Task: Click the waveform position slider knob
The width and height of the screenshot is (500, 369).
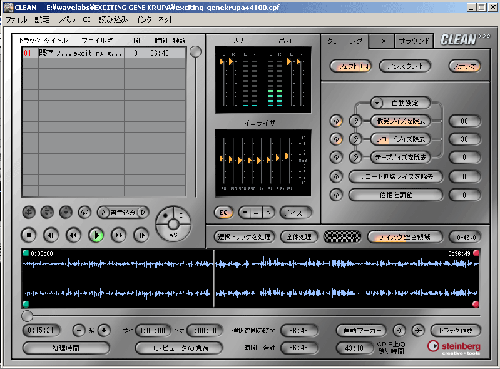Action: coord(27,316)
